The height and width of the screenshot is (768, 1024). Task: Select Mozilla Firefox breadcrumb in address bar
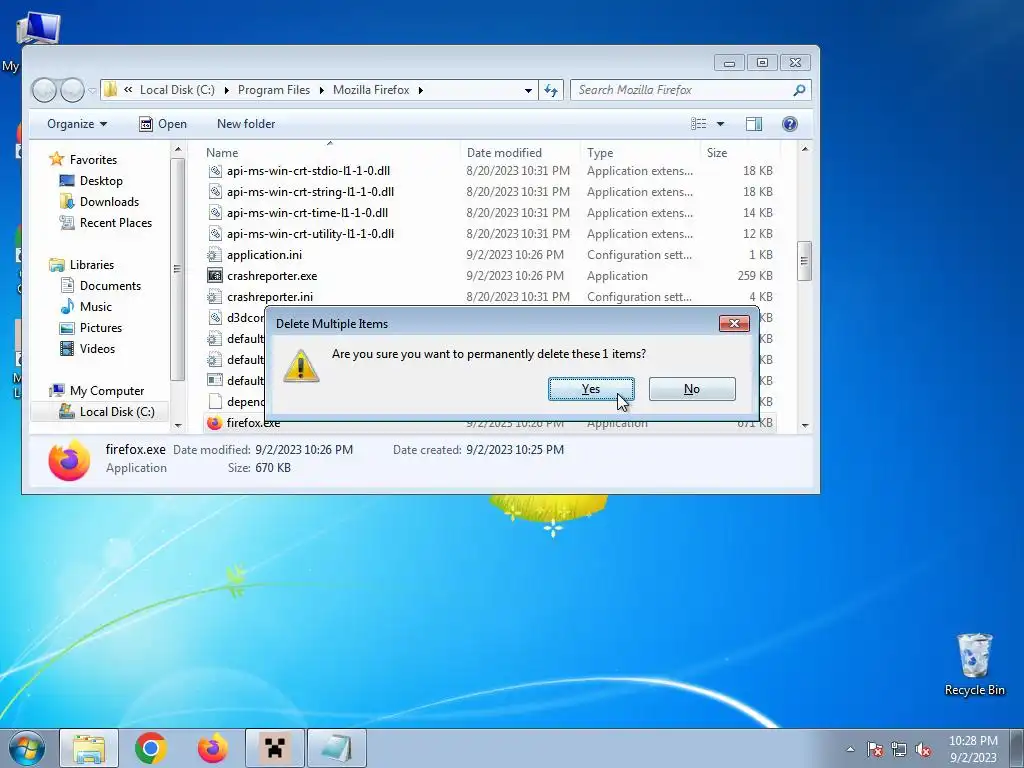point(371,90)
